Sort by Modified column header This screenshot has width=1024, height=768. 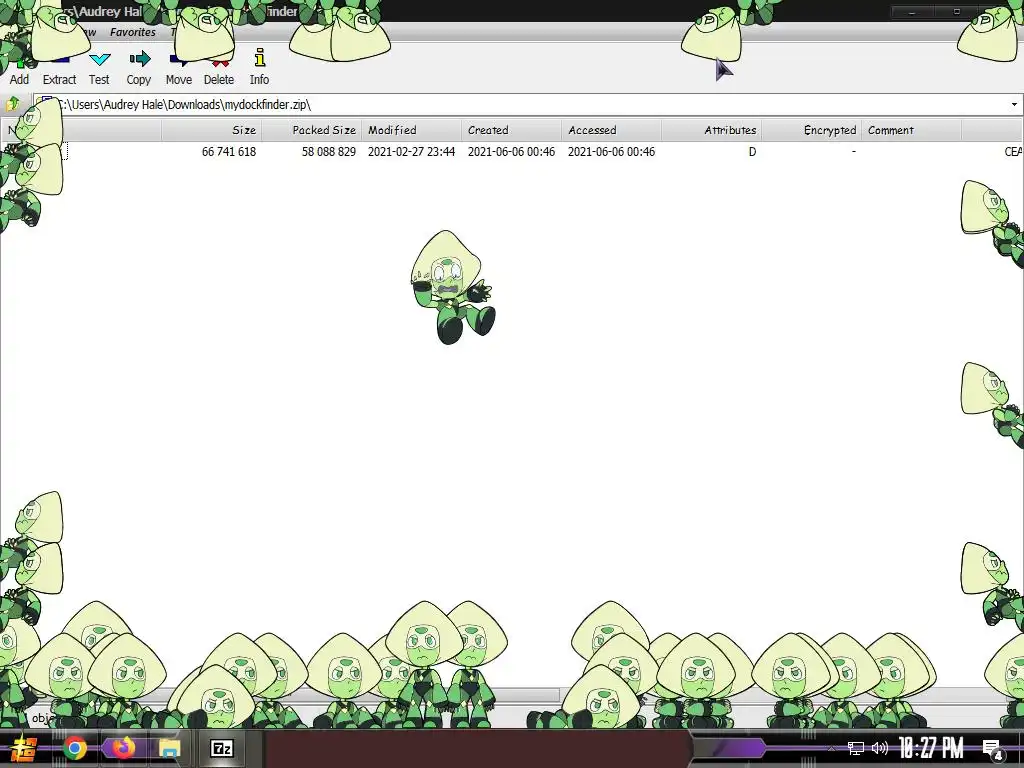click(411, 130)
